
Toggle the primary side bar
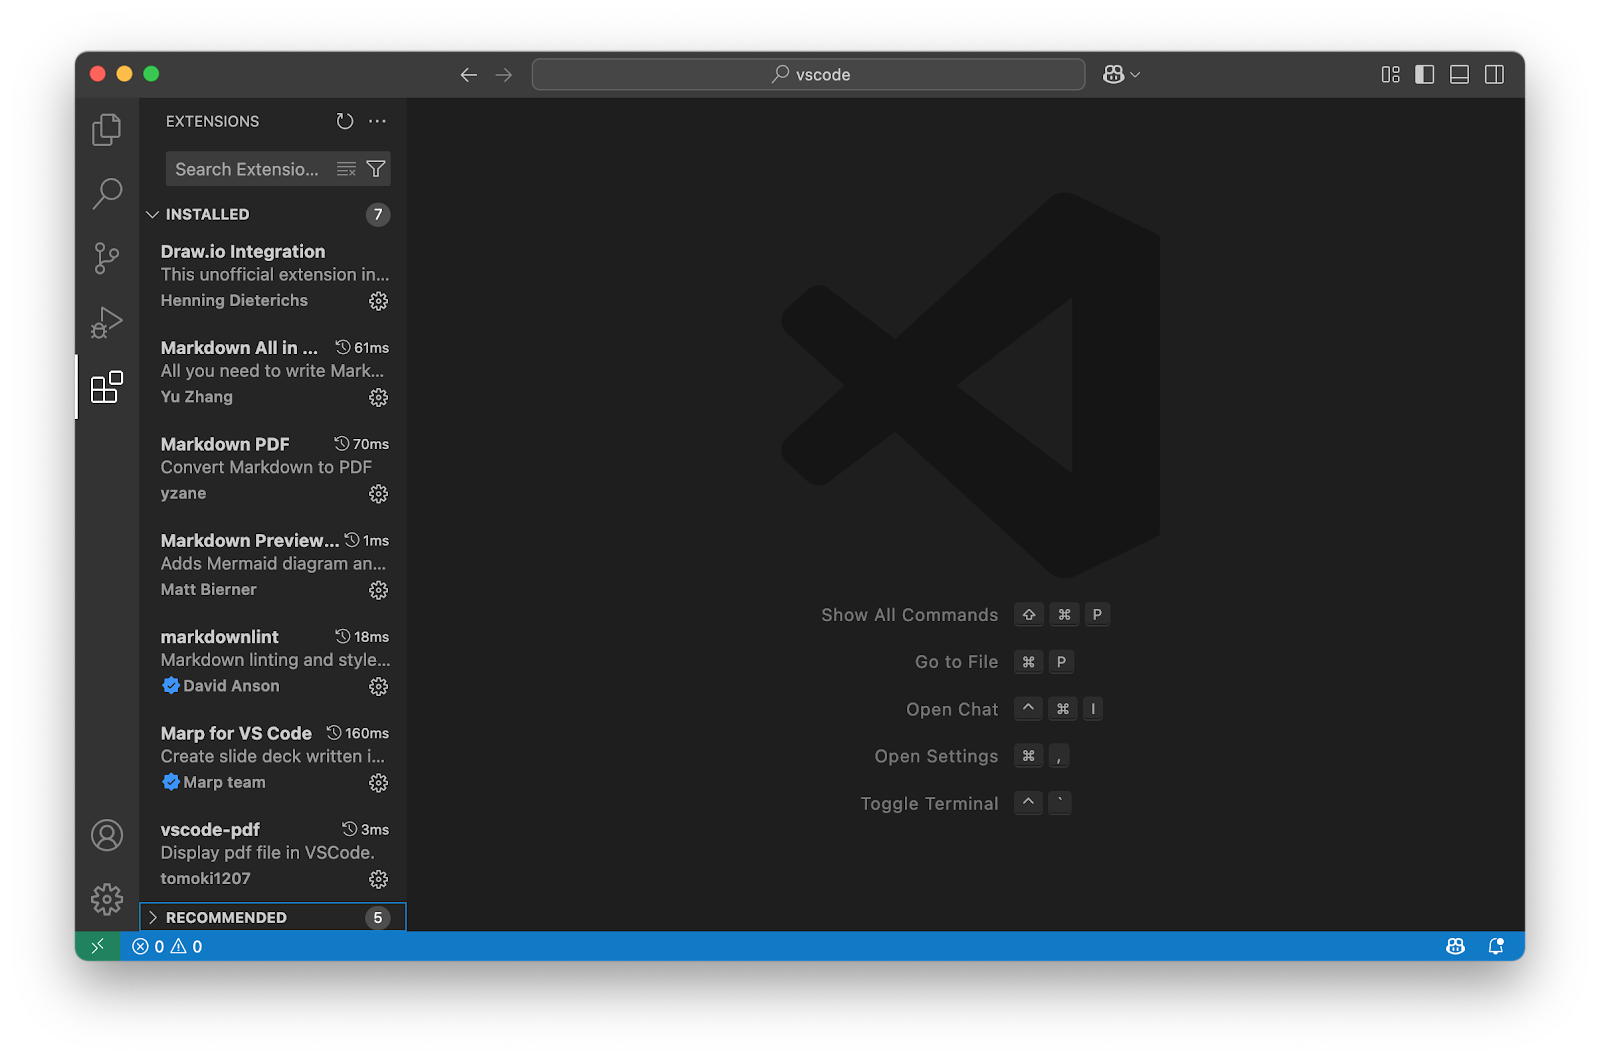(1425, 75)
